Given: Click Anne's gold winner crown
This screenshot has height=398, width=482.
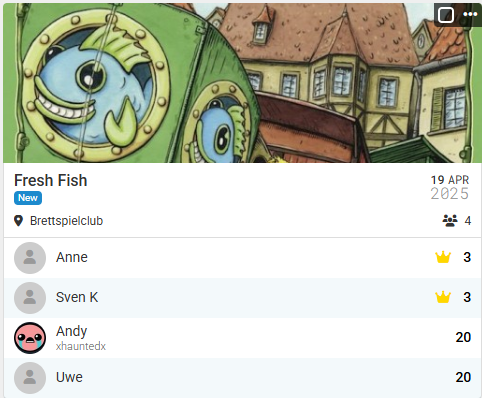Looking at the screenshot, I should coord(443,257).
